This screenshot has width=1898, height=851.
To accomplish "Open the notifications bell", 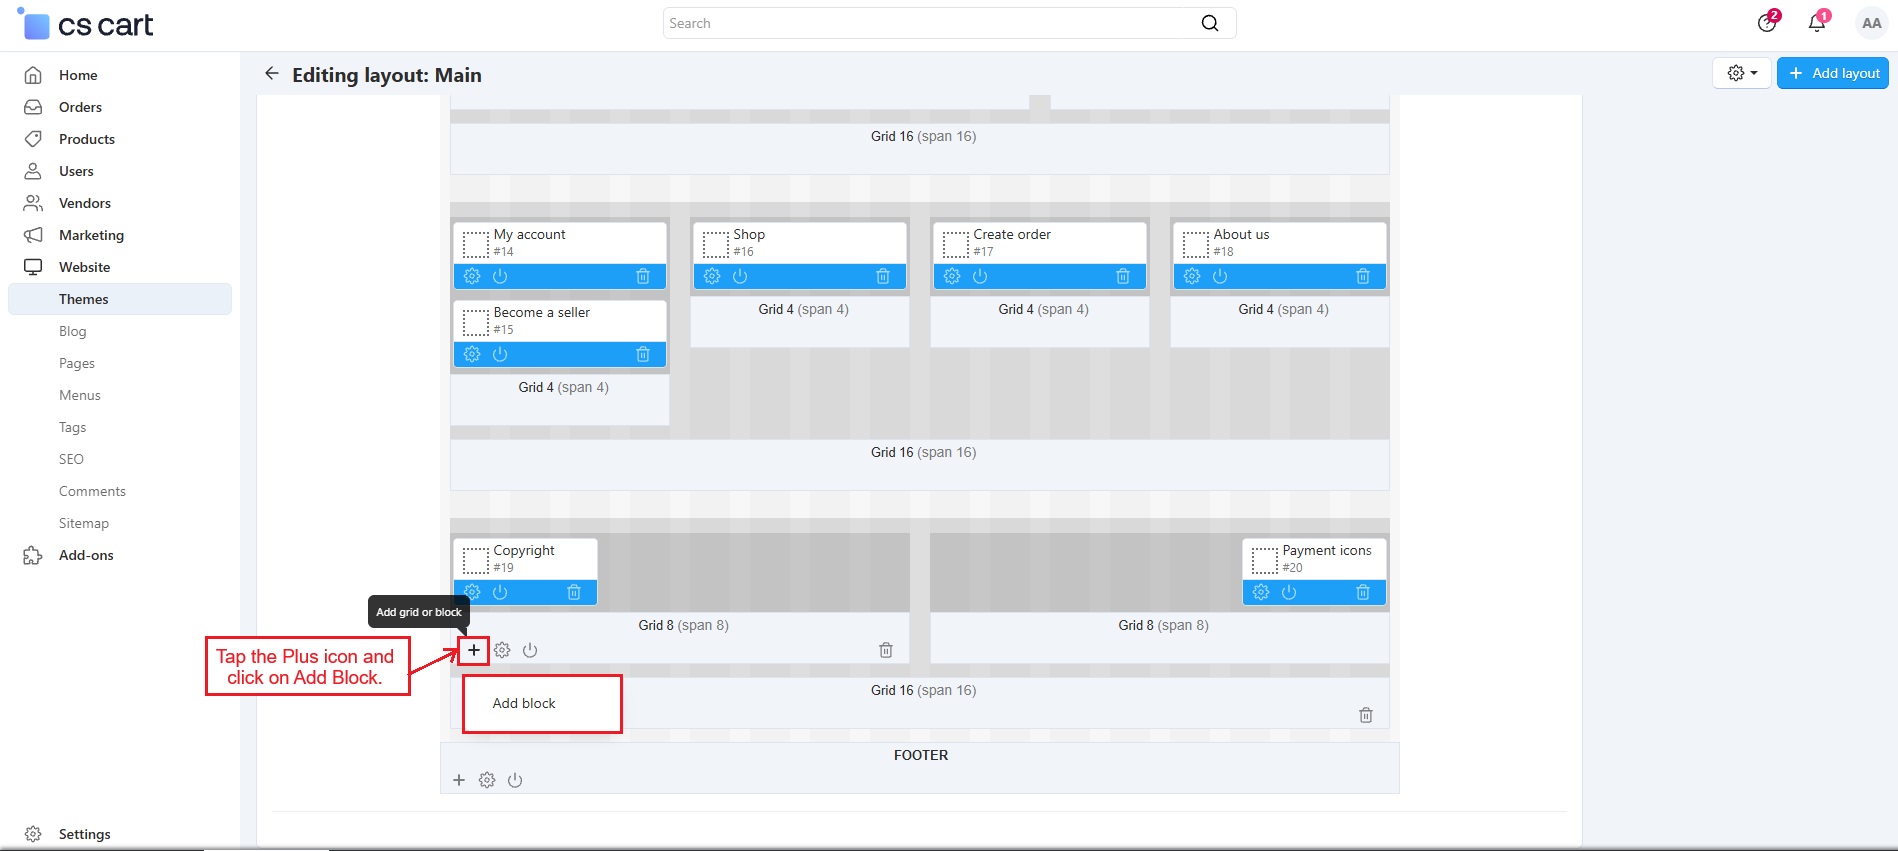I will (1816, 23).
